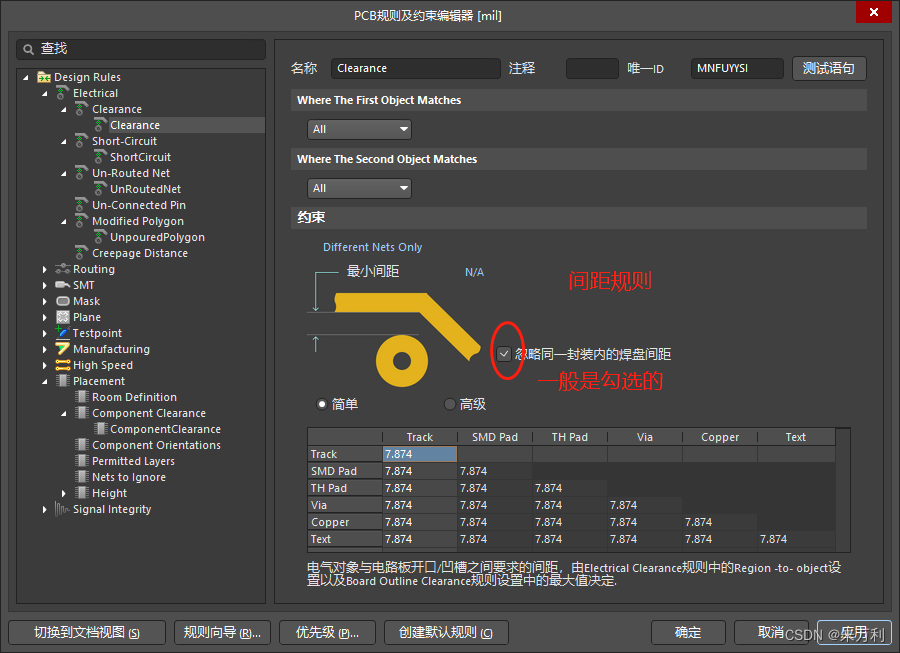Click the Testpoint category icon
This screenshot has width=900, height=653.
click(x=63, y=333)
